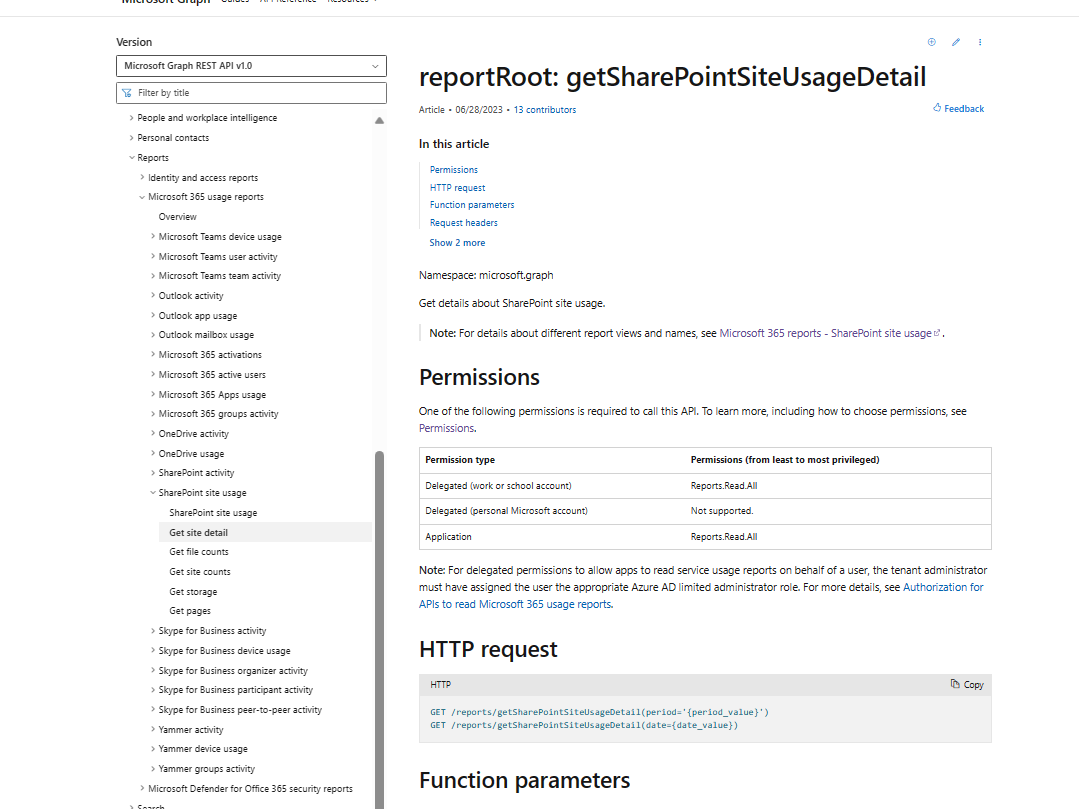The image size is (1079, 809).
Task: Open the Microsoft Graph home logo
Action: [x=163, y=3]
